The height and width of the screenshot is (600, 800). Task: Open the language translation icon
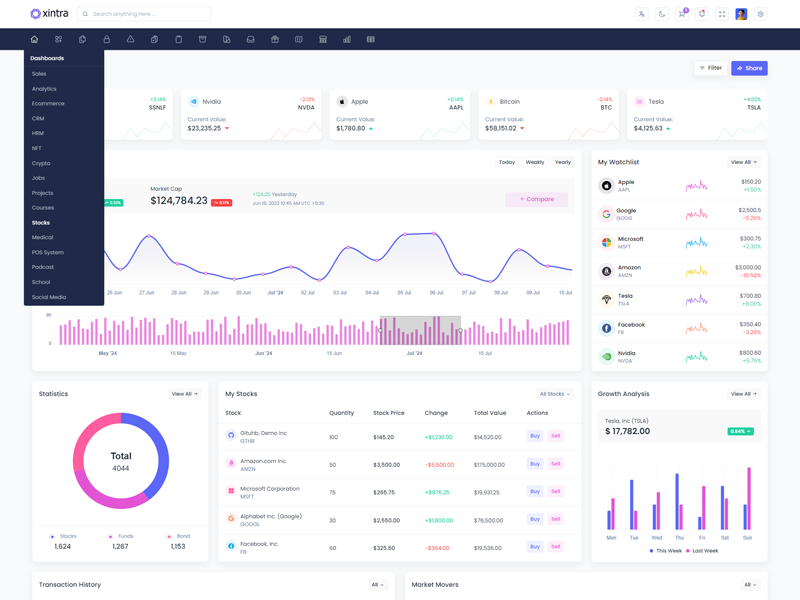[x=642, y=14]
